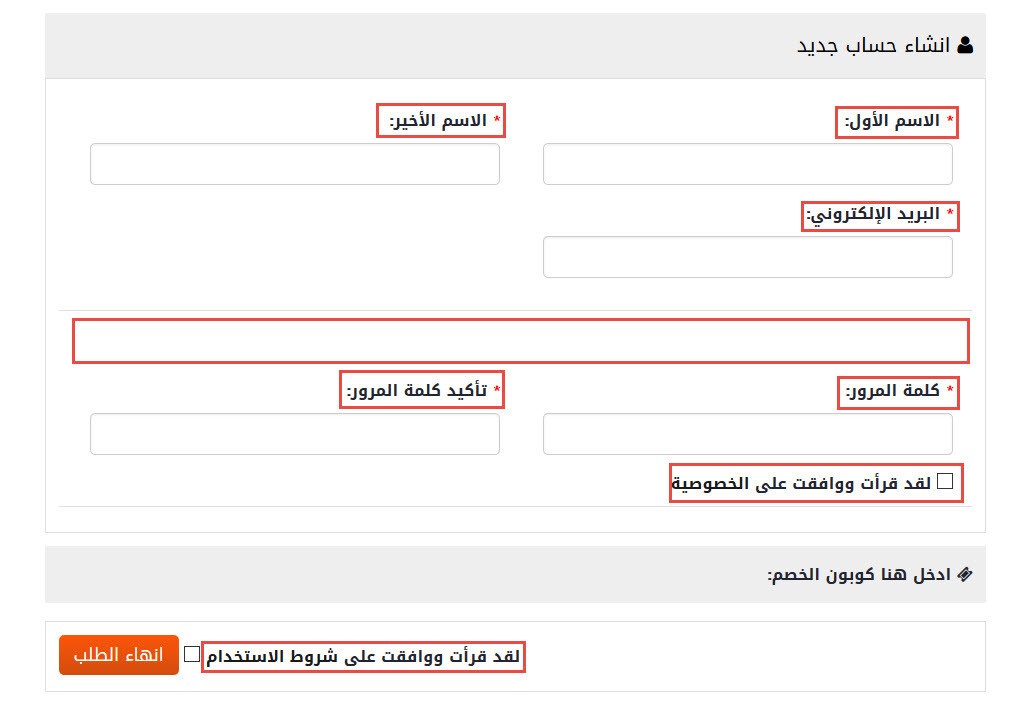Select the كلمة المرور label
This screenshot has height=728, width=1009.
click(898, 392)
